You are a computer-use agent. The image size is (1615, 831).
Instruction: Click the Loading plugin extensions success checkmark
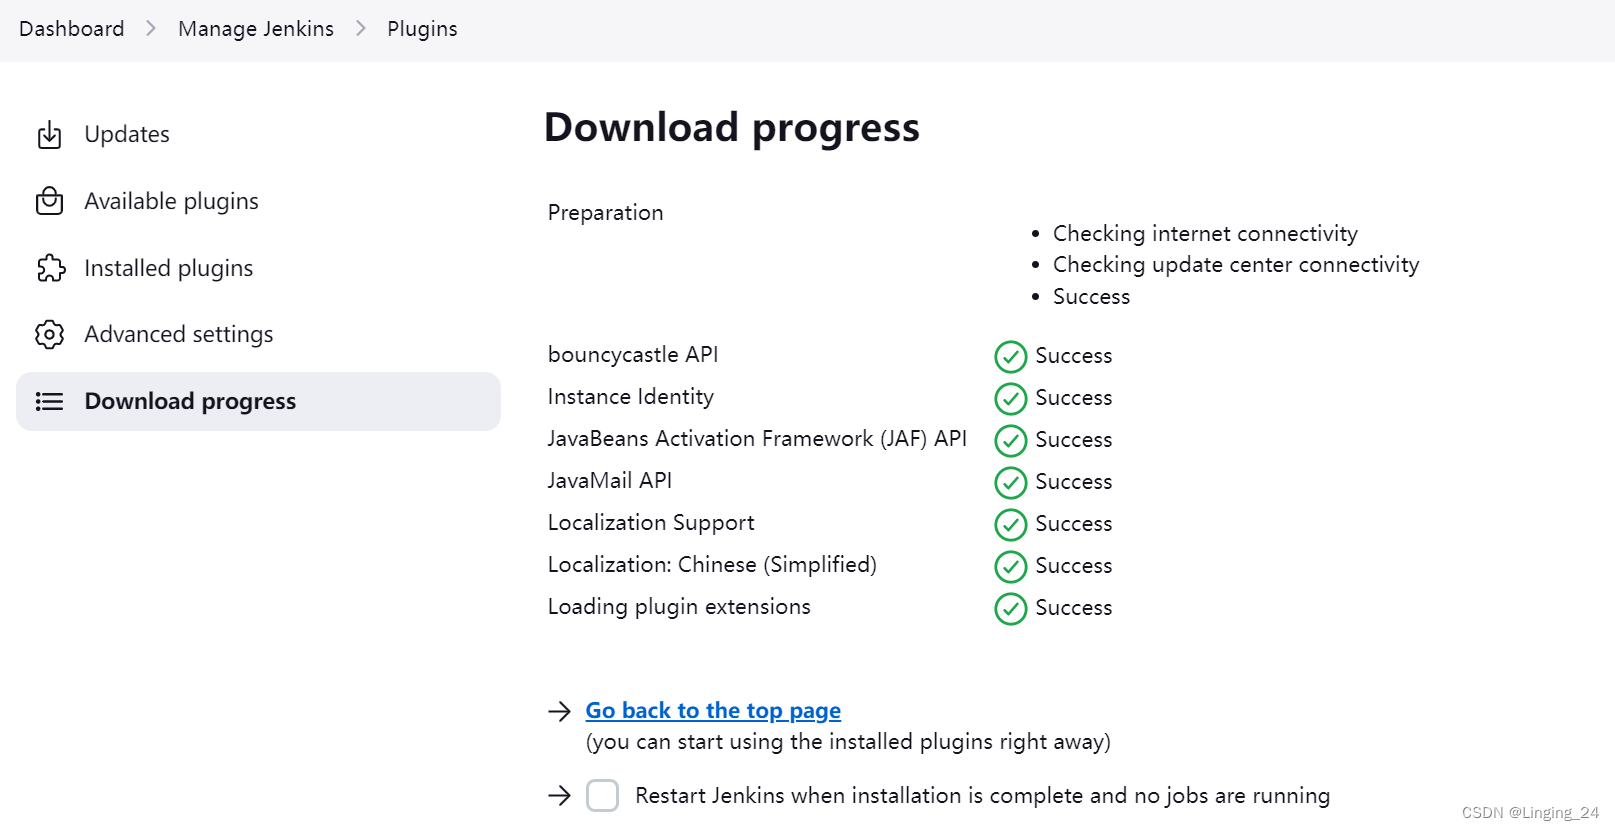tap(1011, 609)
